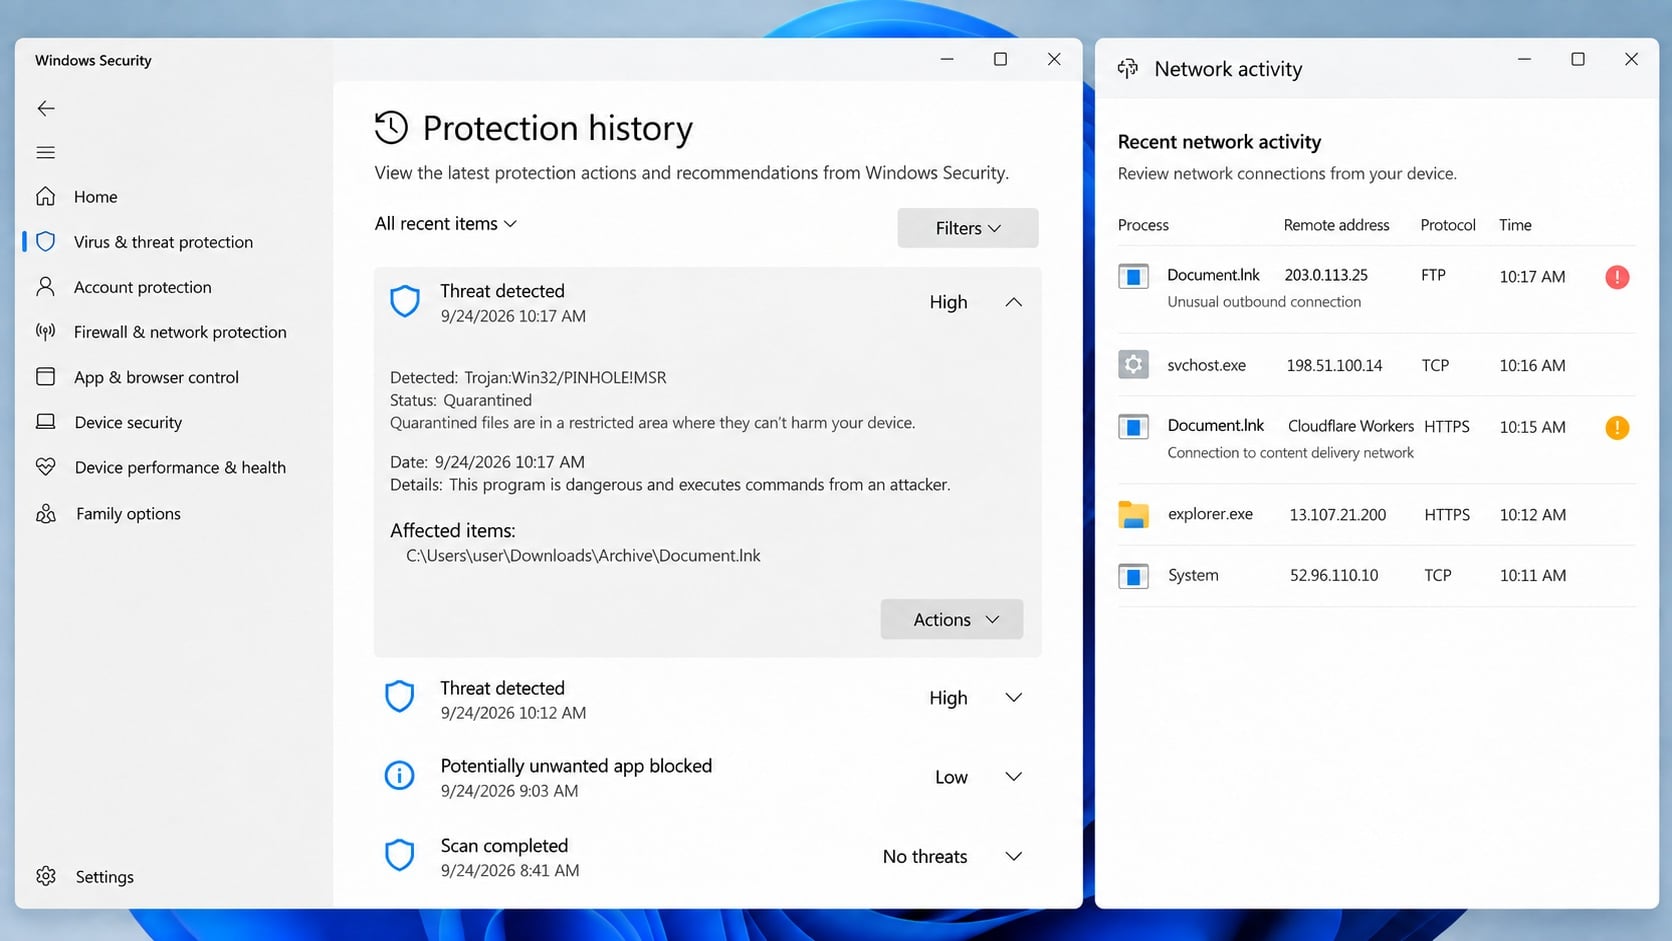Maximize the Network activity window
The image size is (1672, 941).
pyautogui.click(x=1577, y=59)
